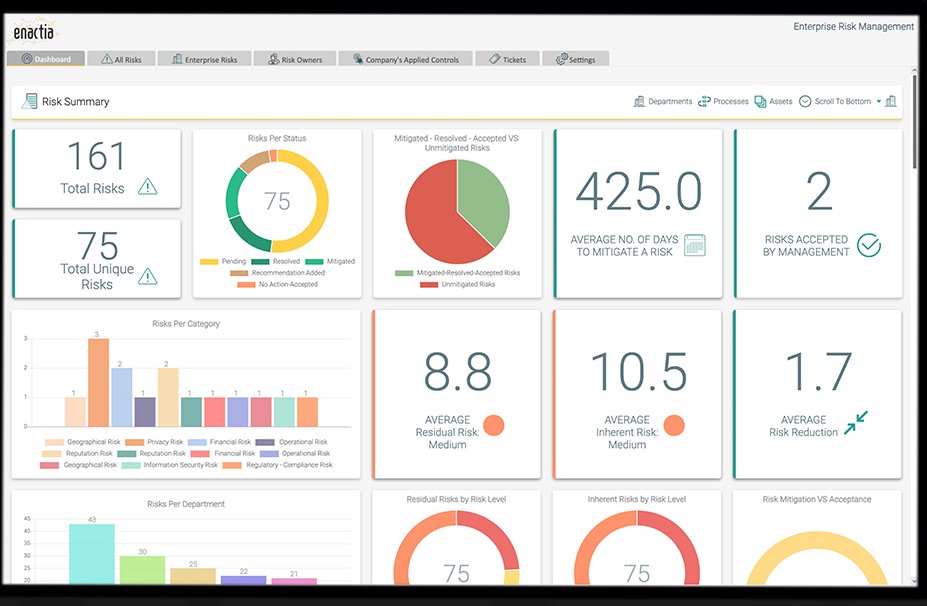Click orange circle indicator in Average Inherent Risk card
This screenshot has height=606, width=927.
tap(674, 425)
